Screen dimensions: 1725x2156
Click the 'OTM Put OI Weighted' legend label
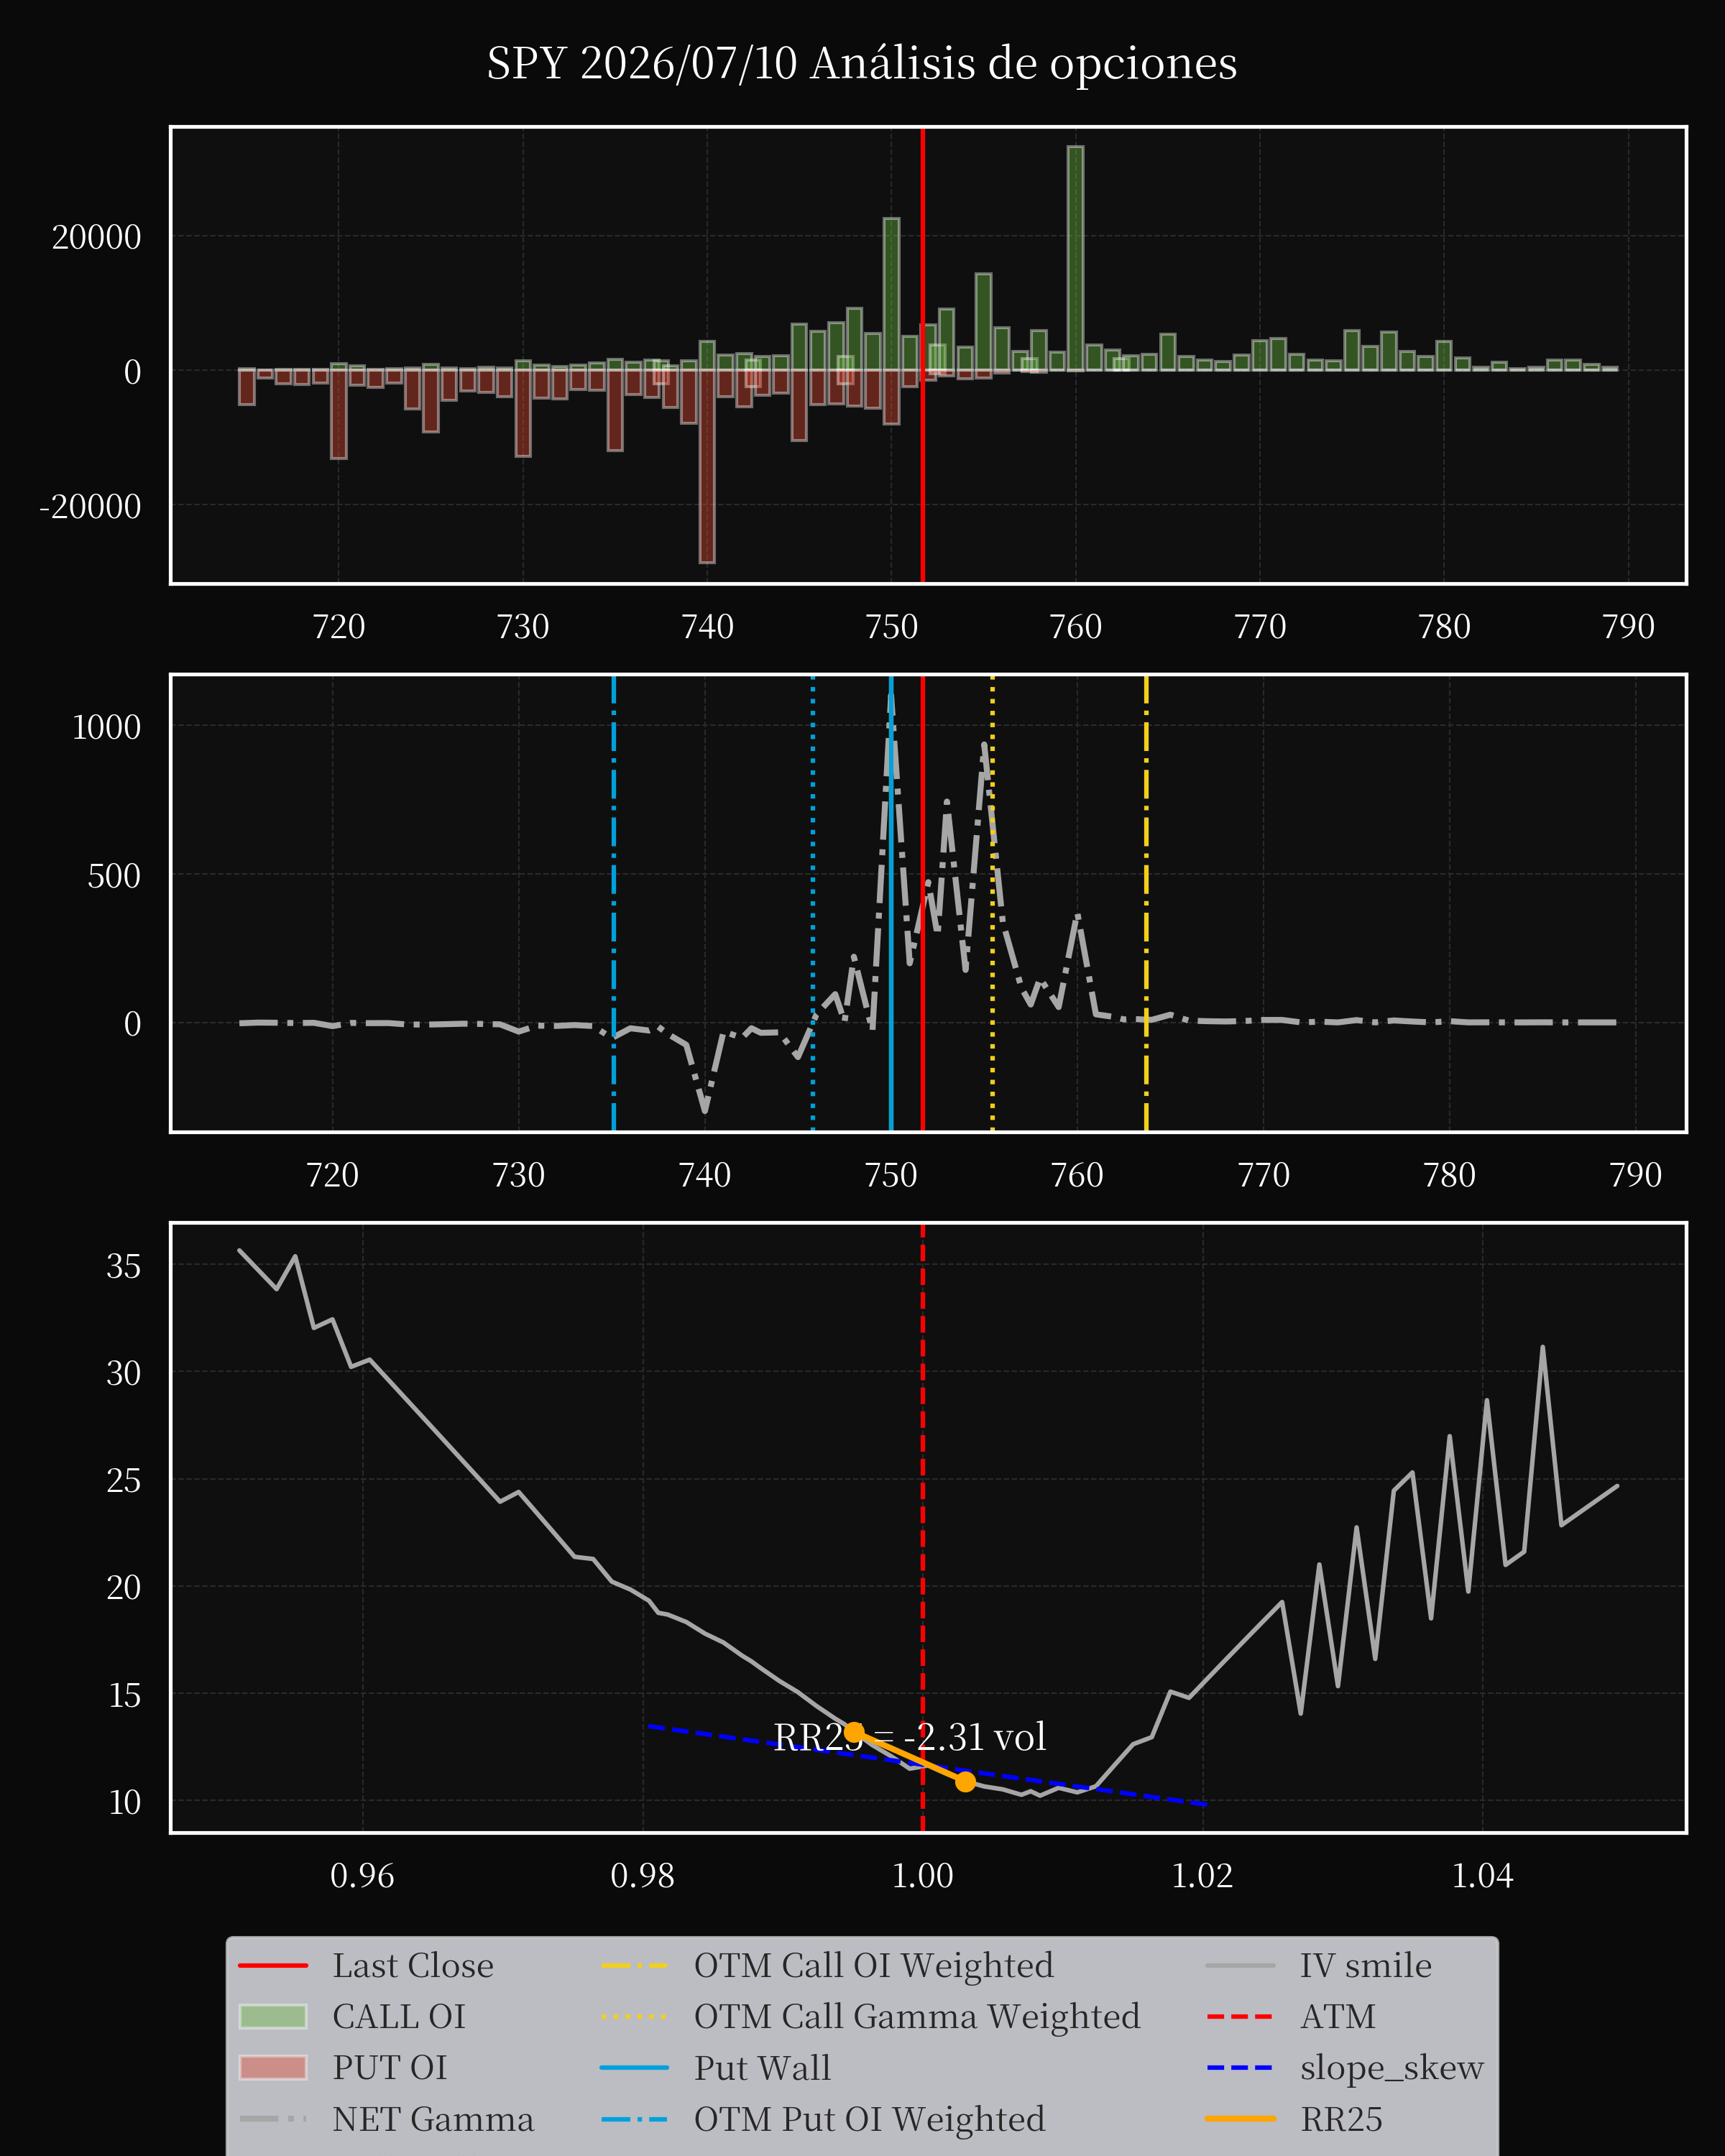(x=870, y=2119)
